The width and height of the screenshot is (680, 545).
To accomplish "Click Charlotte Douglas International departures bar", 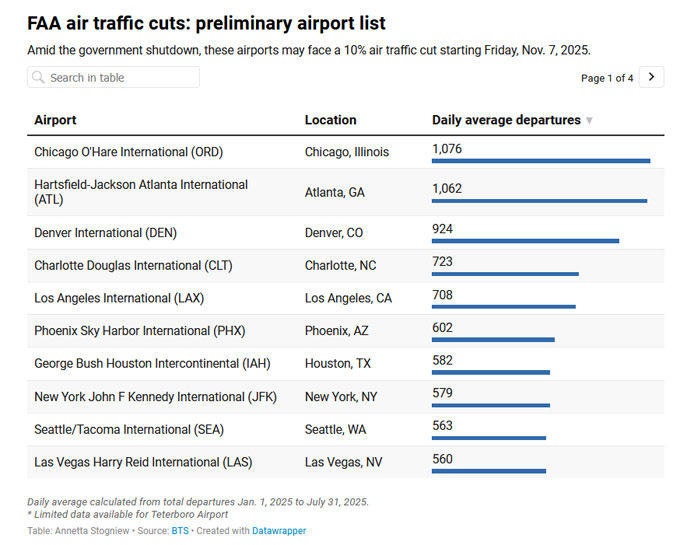I will [x=505, y=273].
